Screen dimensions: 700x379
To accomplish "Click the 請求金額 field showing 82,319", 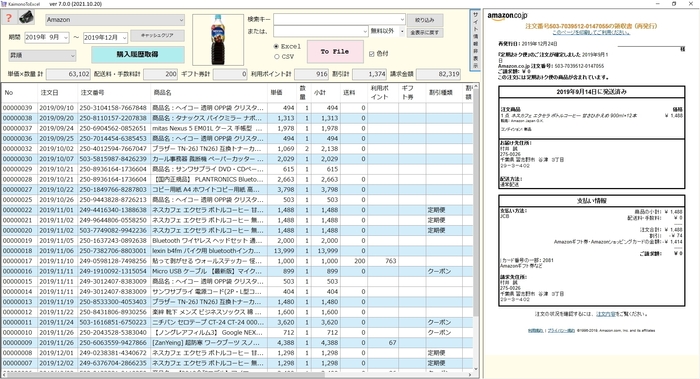I will click(438, 74).
